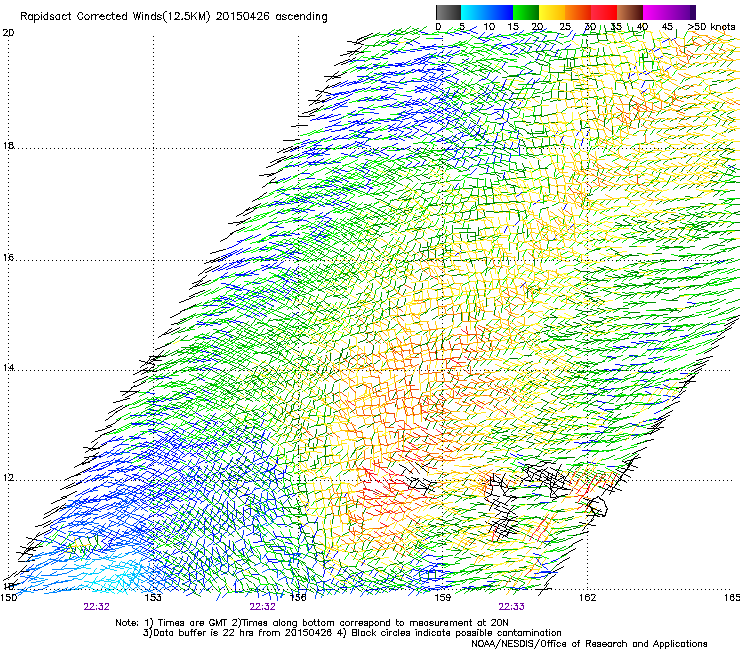Click the green 15-20 knots color segment
Screen dimensions: 740x650
(526, 12)
